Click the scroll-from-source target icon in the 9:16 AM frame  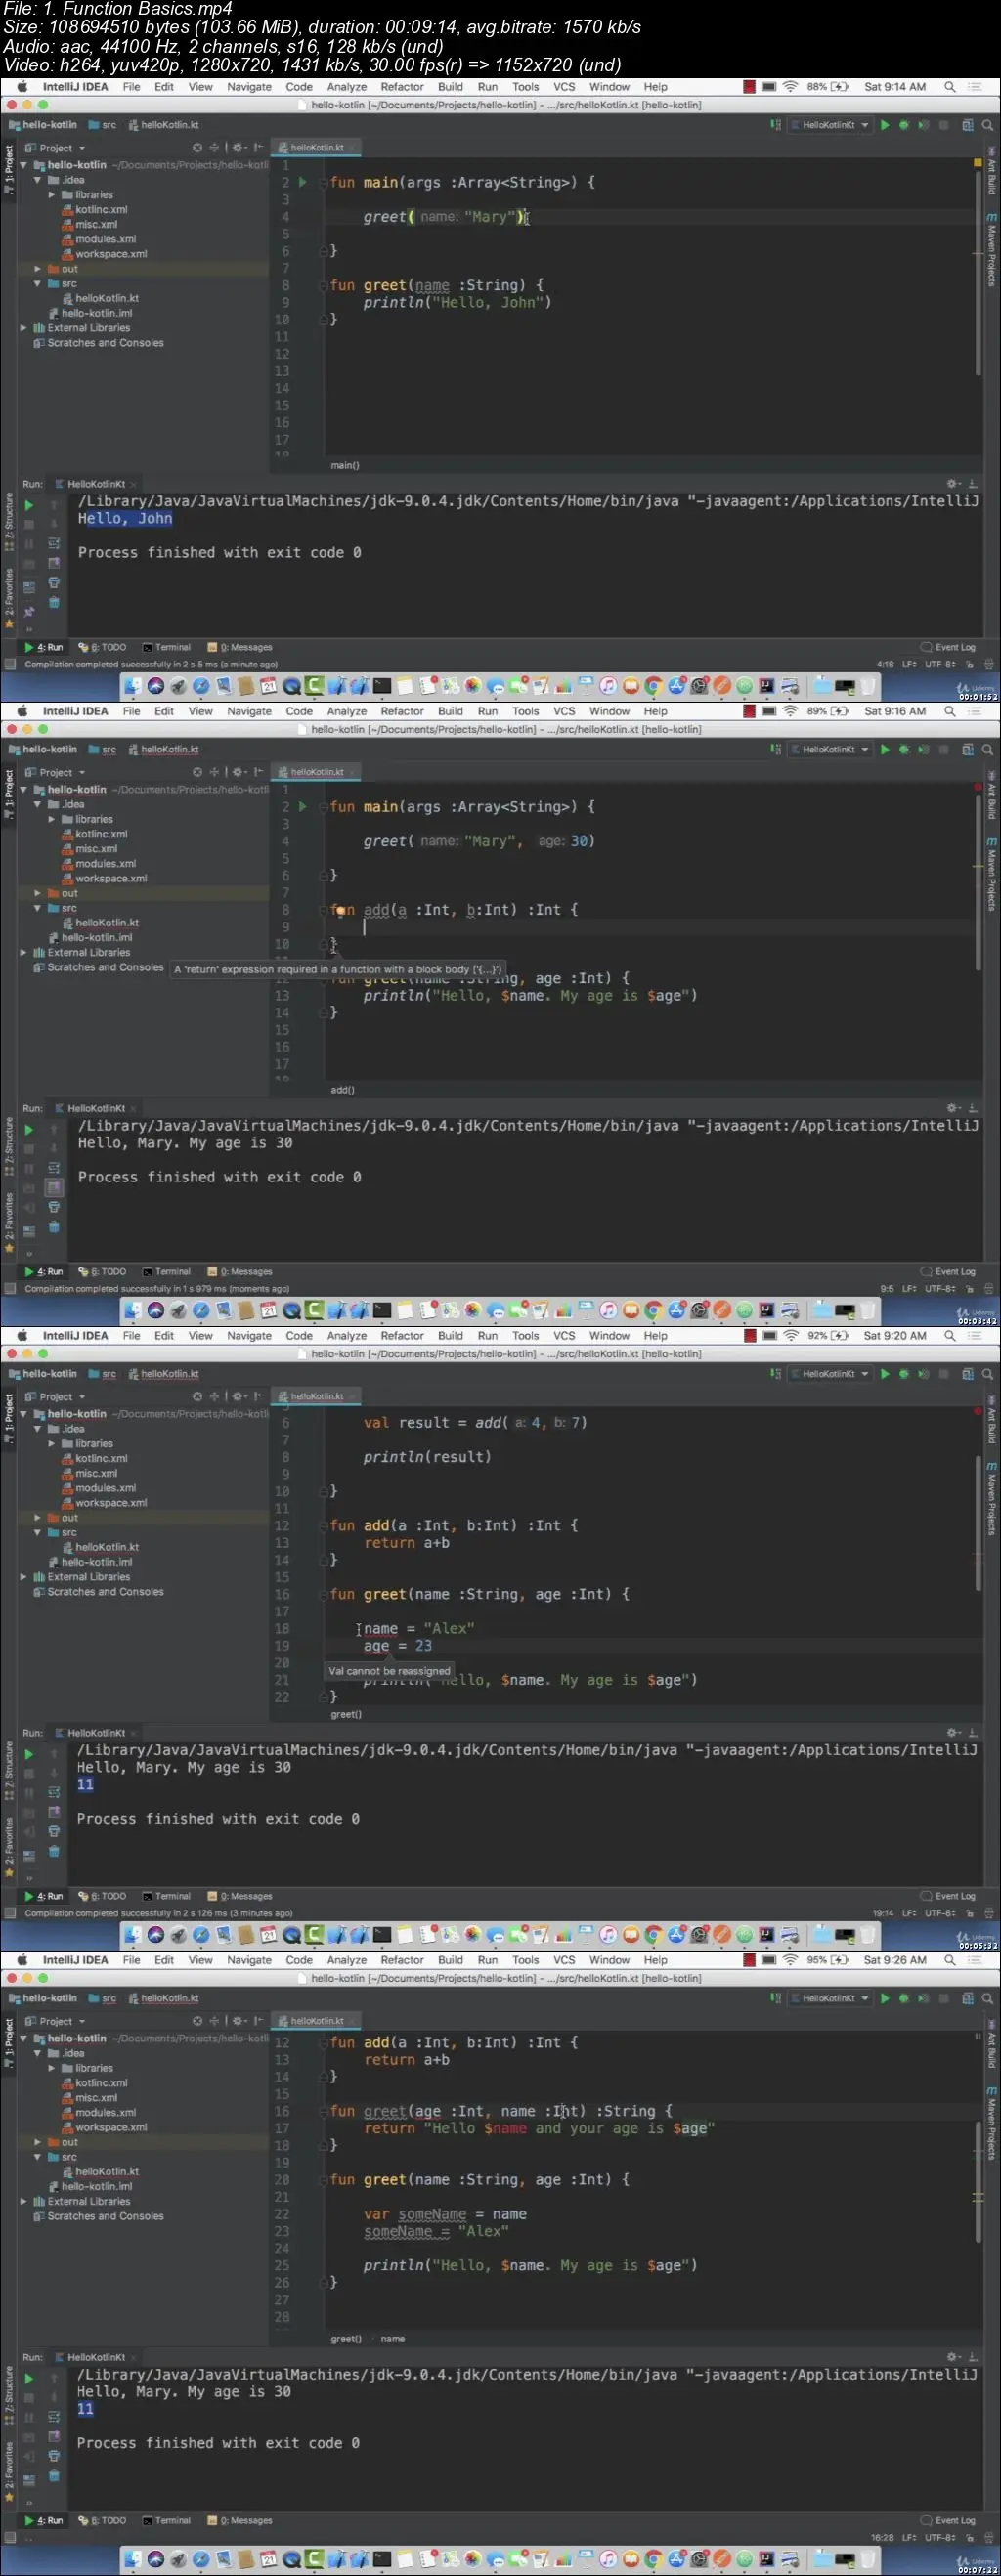coord(197,772)
